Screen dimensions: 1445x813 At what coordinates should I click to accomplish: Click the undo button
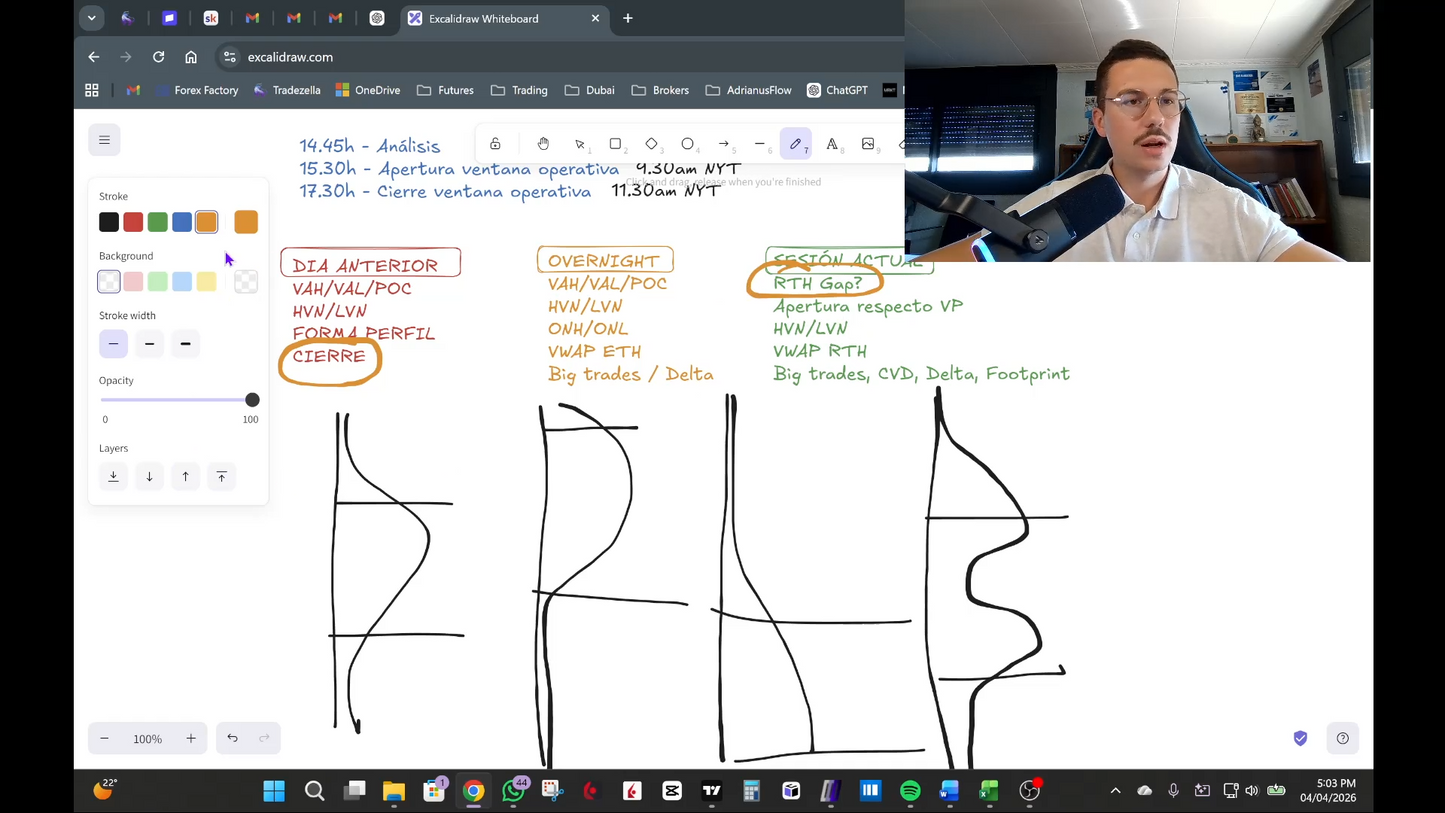(x=232, y=738)
